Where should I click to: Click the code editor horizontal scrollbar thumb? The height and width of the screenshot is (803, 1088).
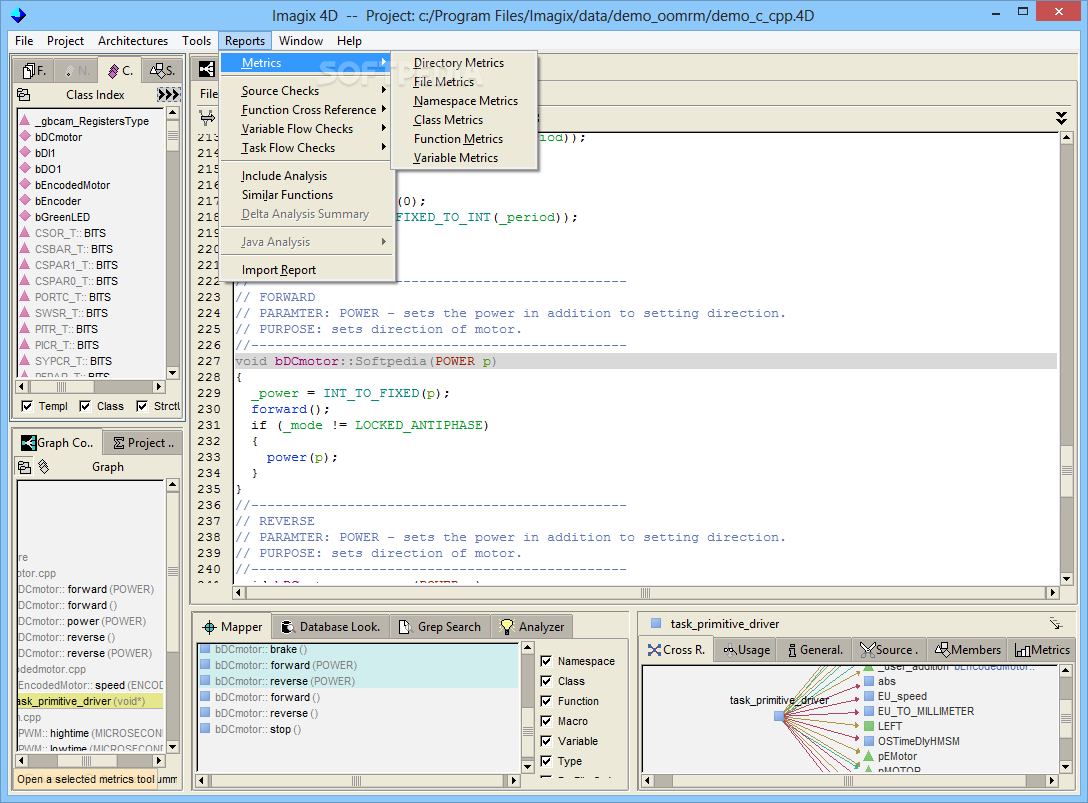point(645,593)
